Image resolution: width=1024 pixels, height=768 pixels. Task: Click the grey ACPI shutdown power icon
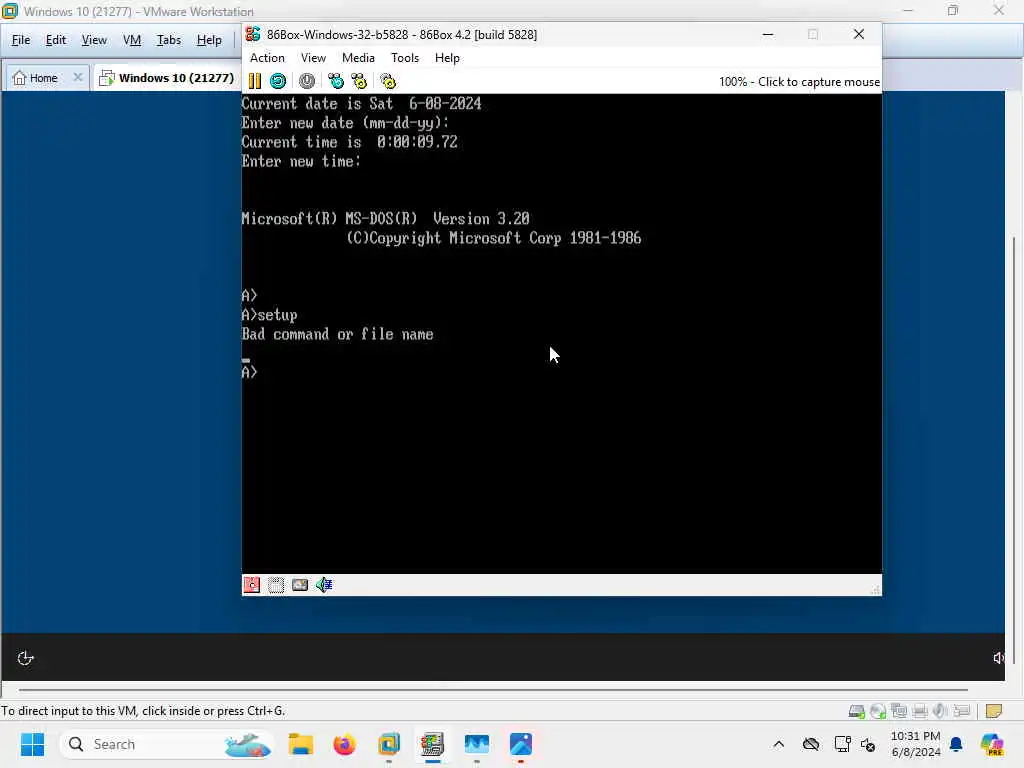[x=307, y=81]
